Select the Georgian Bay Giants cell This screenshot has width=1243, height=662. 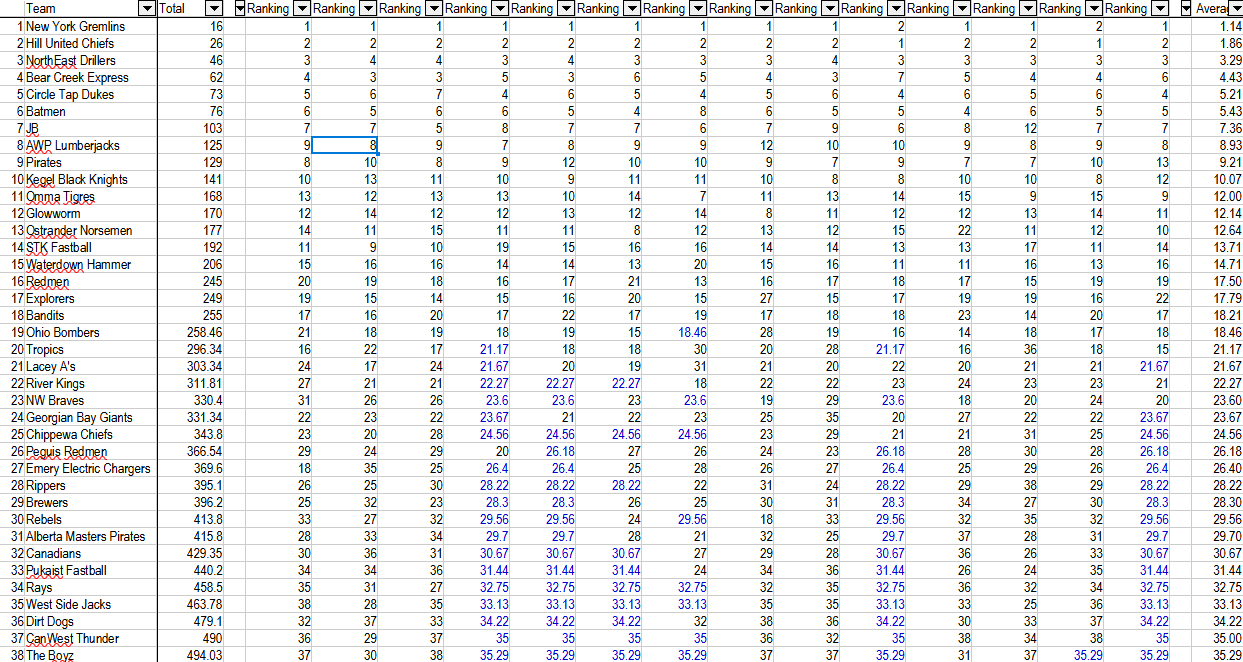pos(79,417)
